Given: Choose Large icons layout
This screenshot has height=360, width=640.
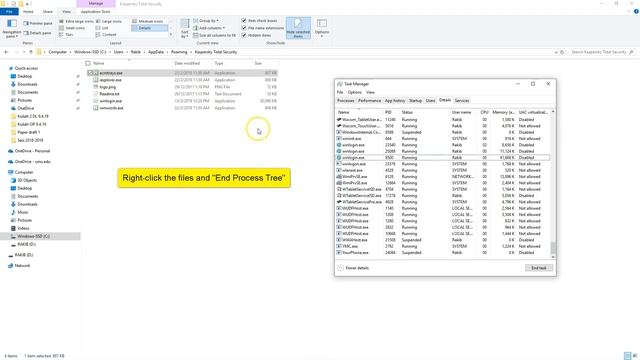Looking at the screenshot, I should 109,21.
